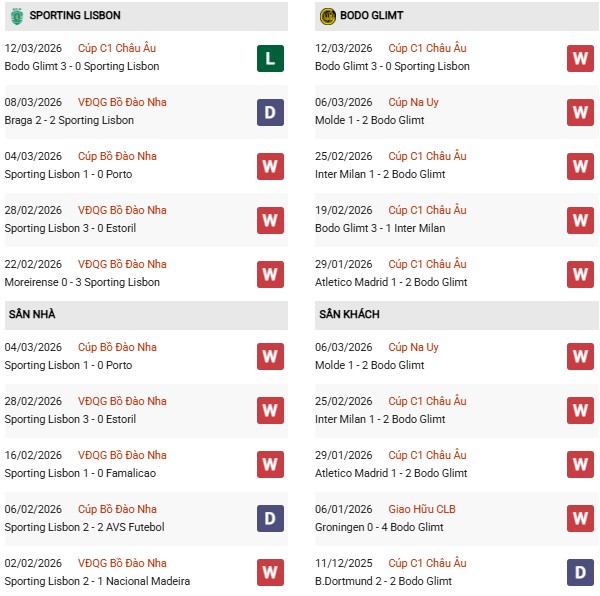Select W badge for Groningen 0-4 Bodo Glimt

point(580,518)
